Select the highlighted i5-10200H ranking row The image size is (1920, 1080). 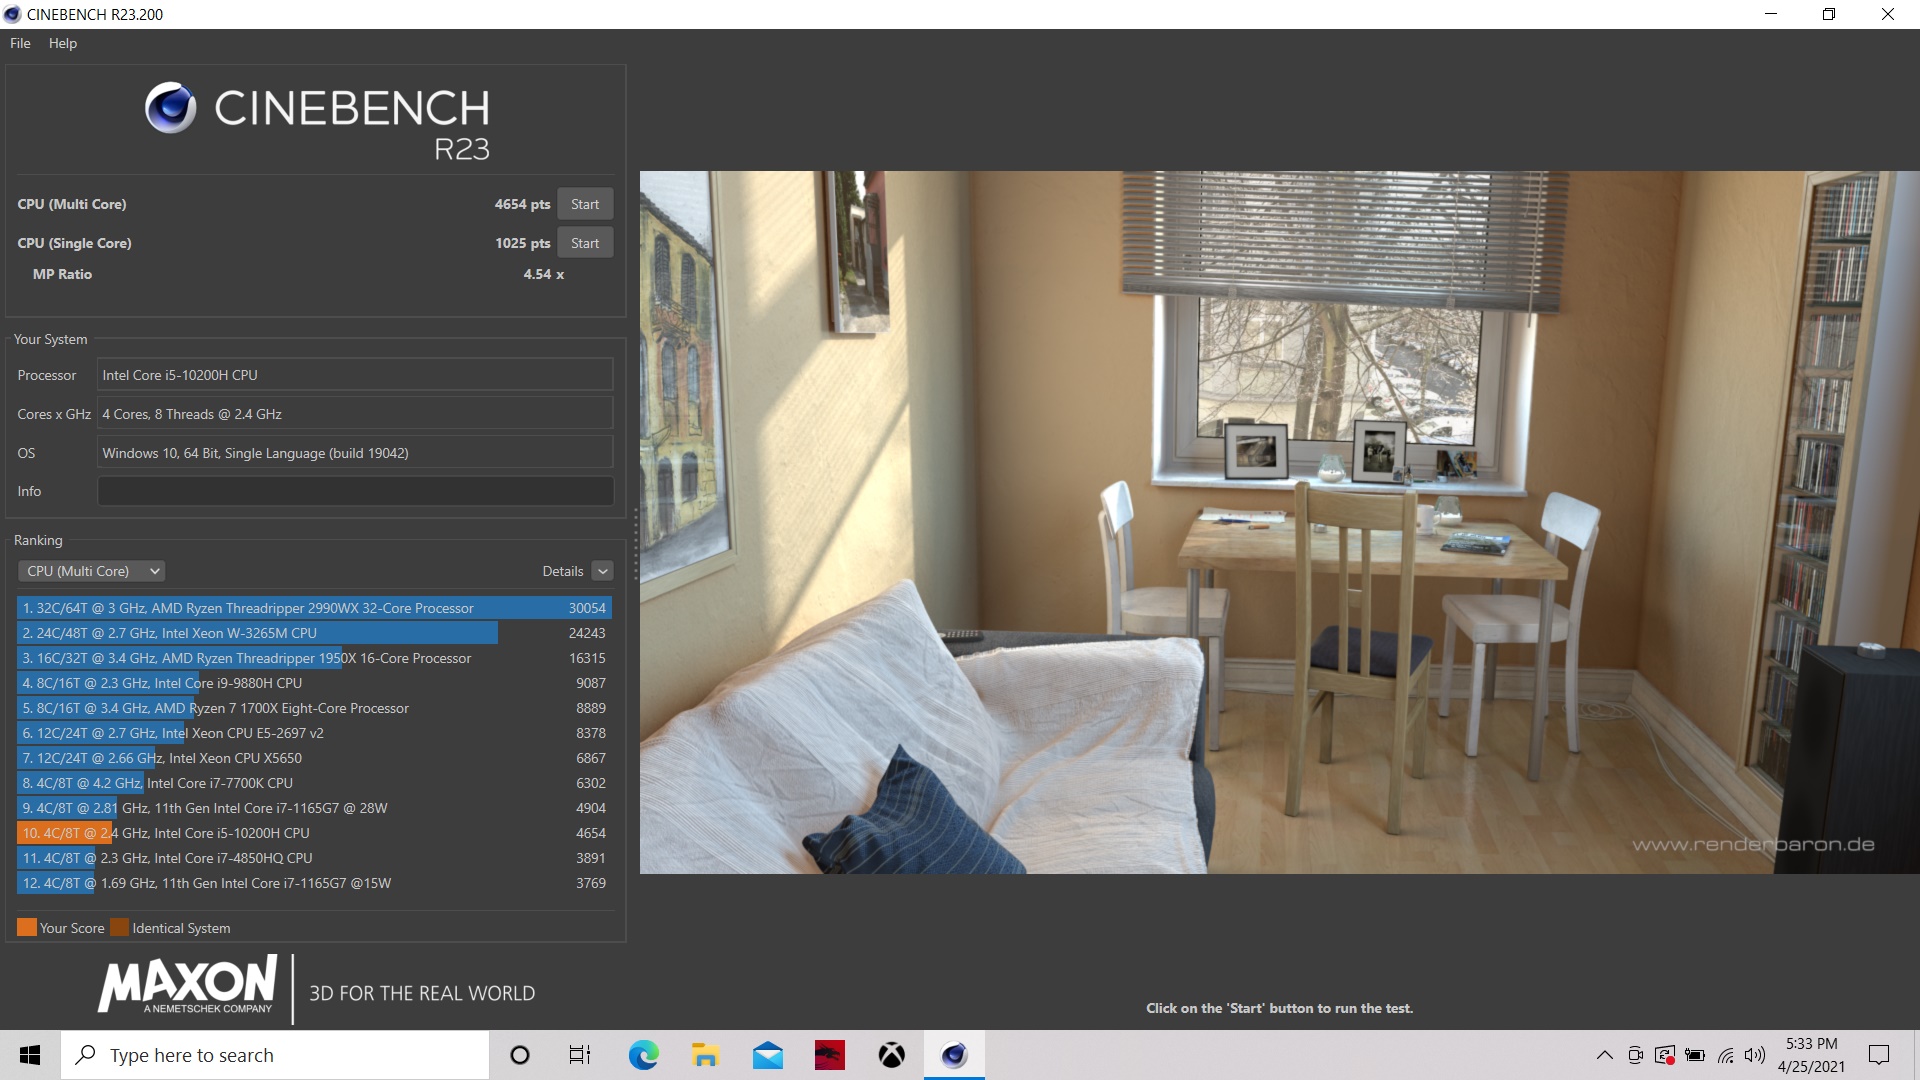[314, 833]
